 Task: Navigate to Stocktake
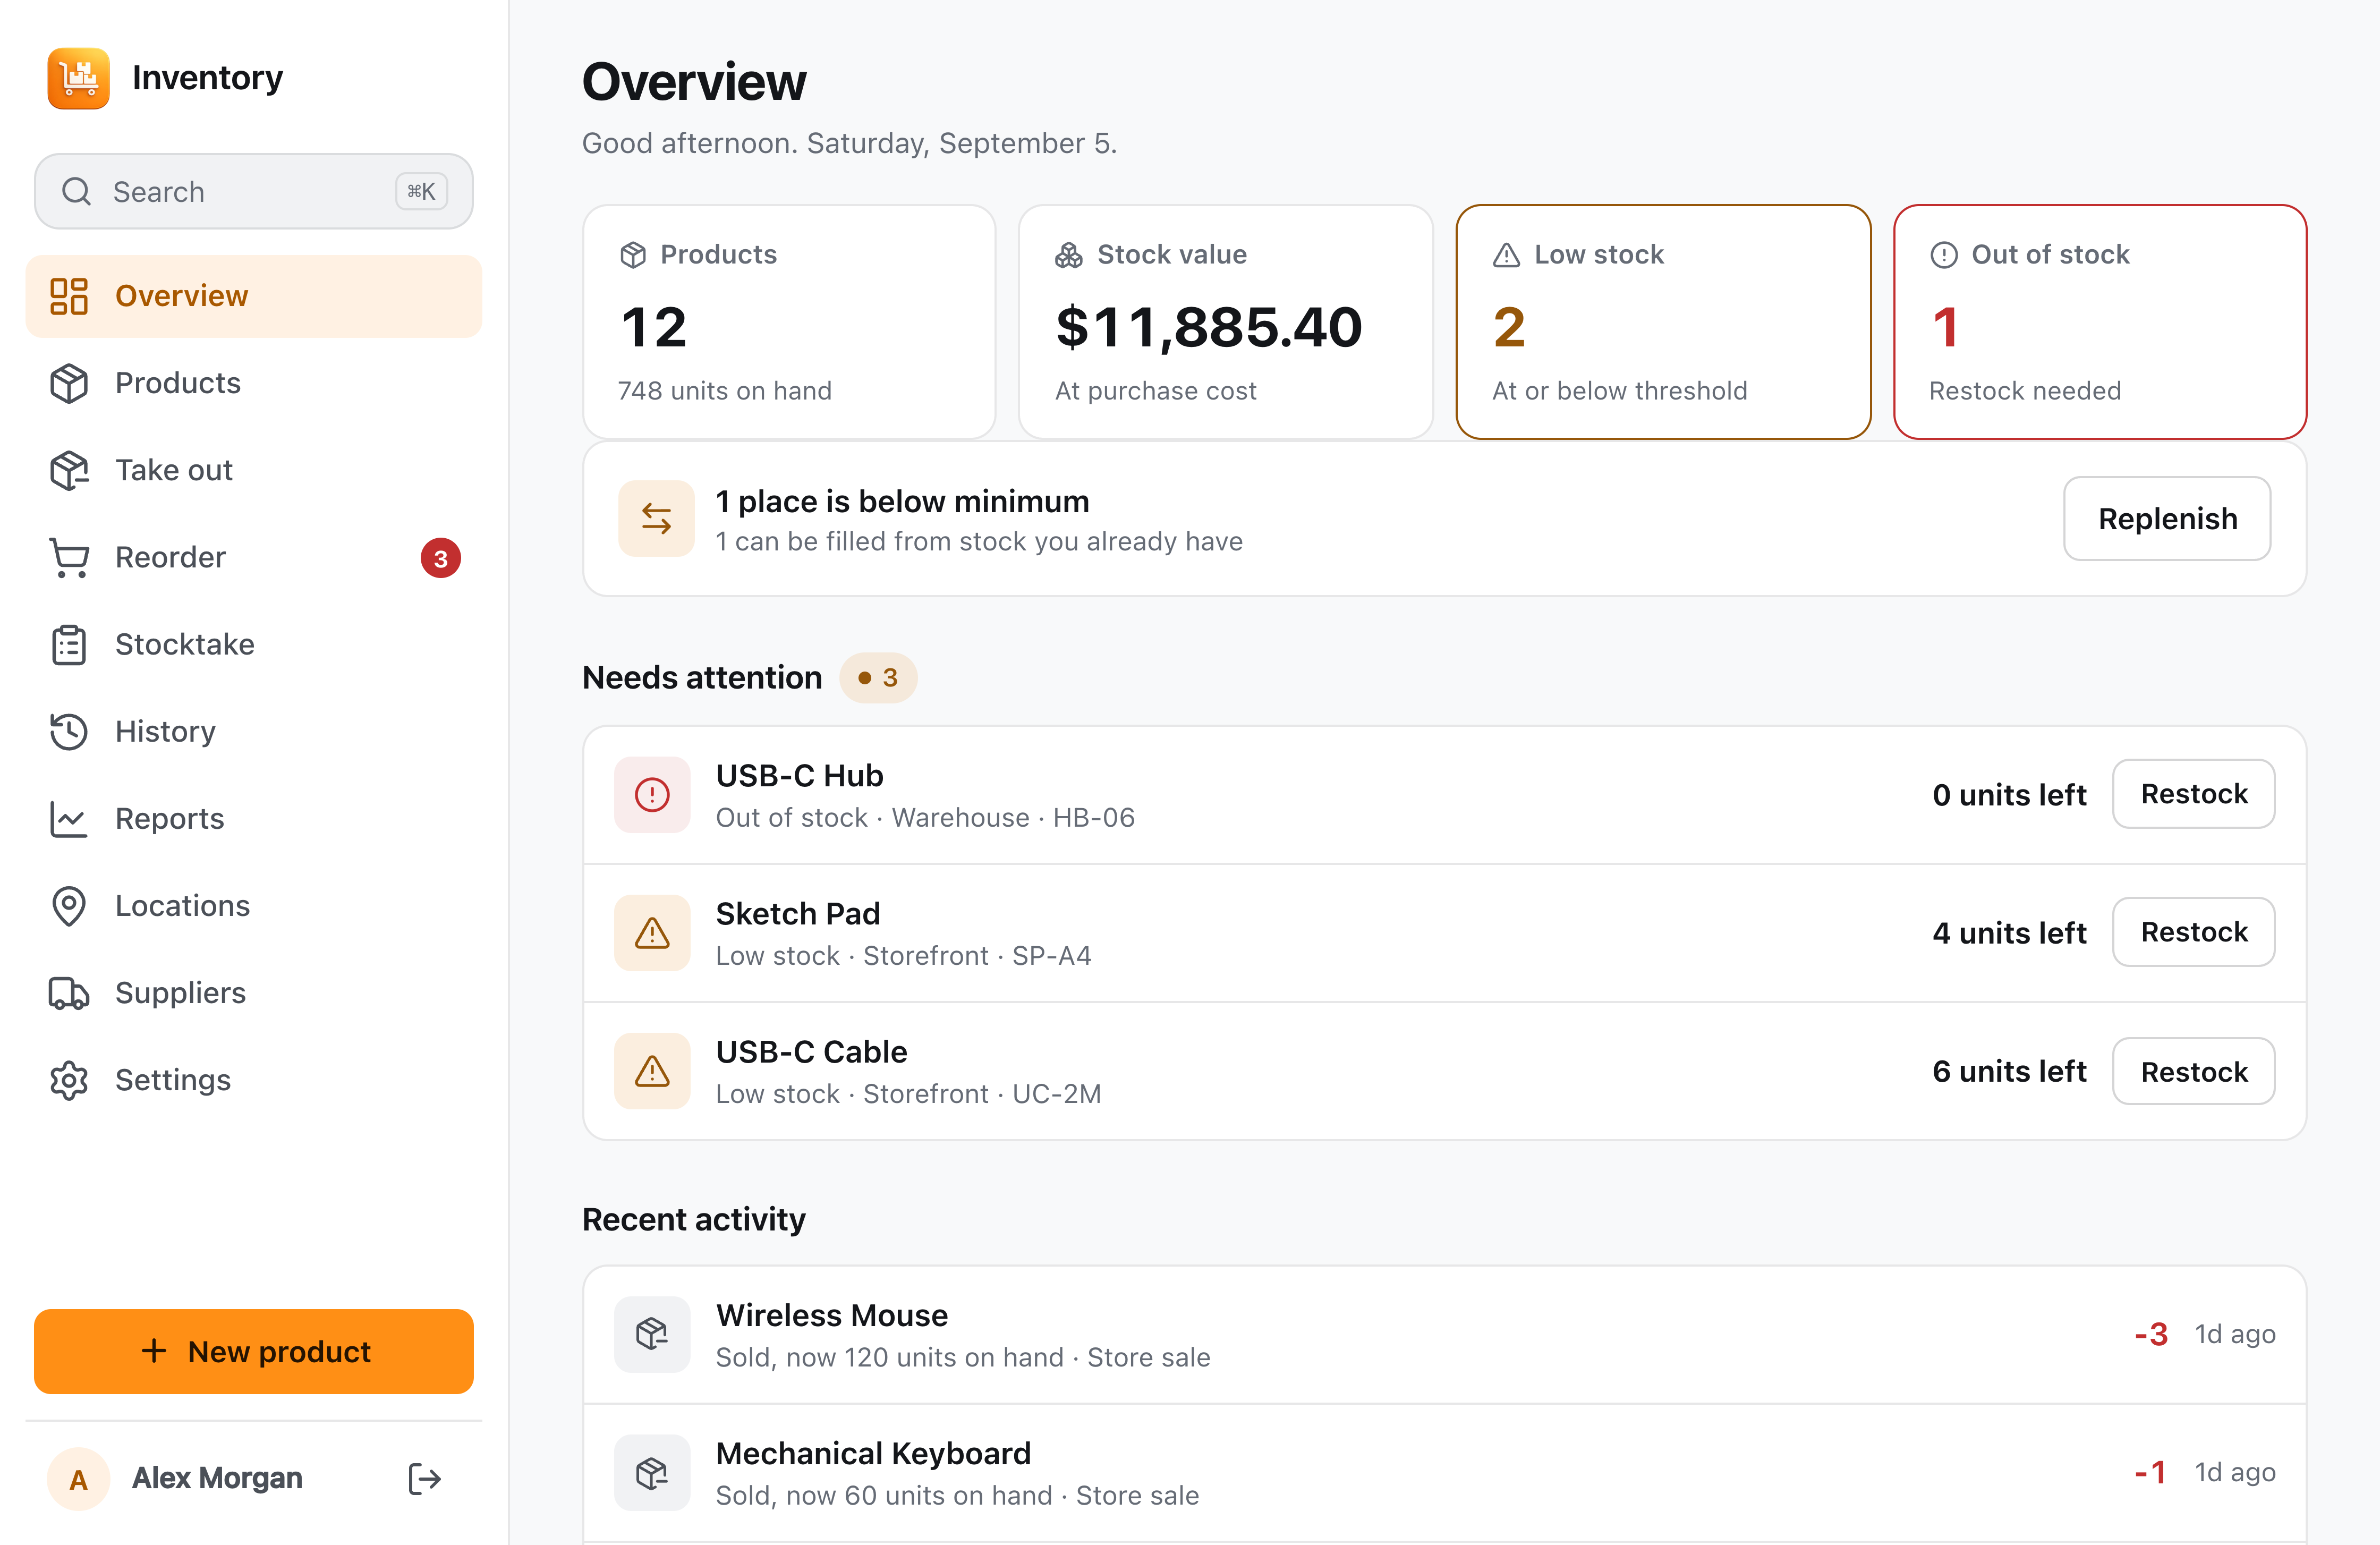point(254,644)
